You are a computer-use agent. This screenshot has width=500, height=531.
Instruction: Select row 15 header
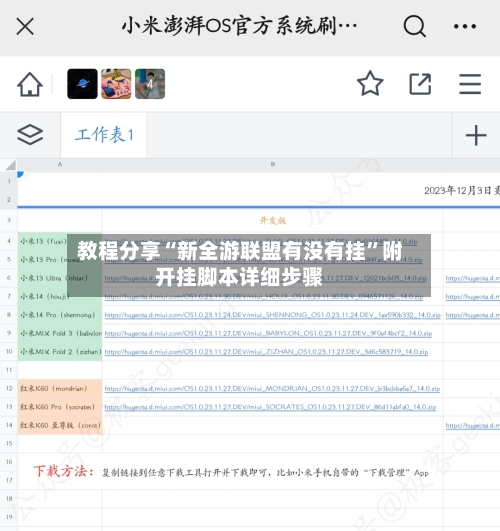9,443
